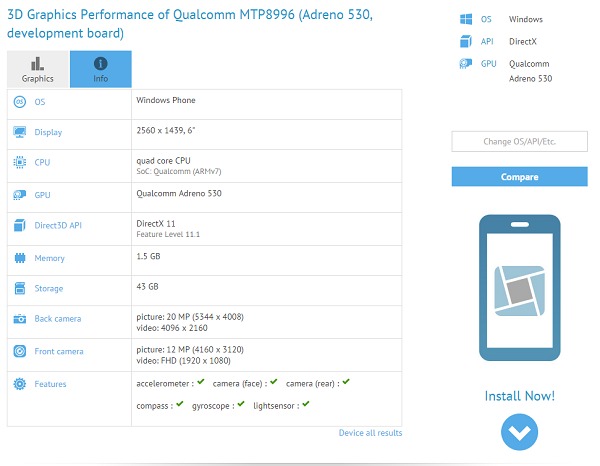Click the Back camera icon
600x466 pixels.
[x=20, y=319]
